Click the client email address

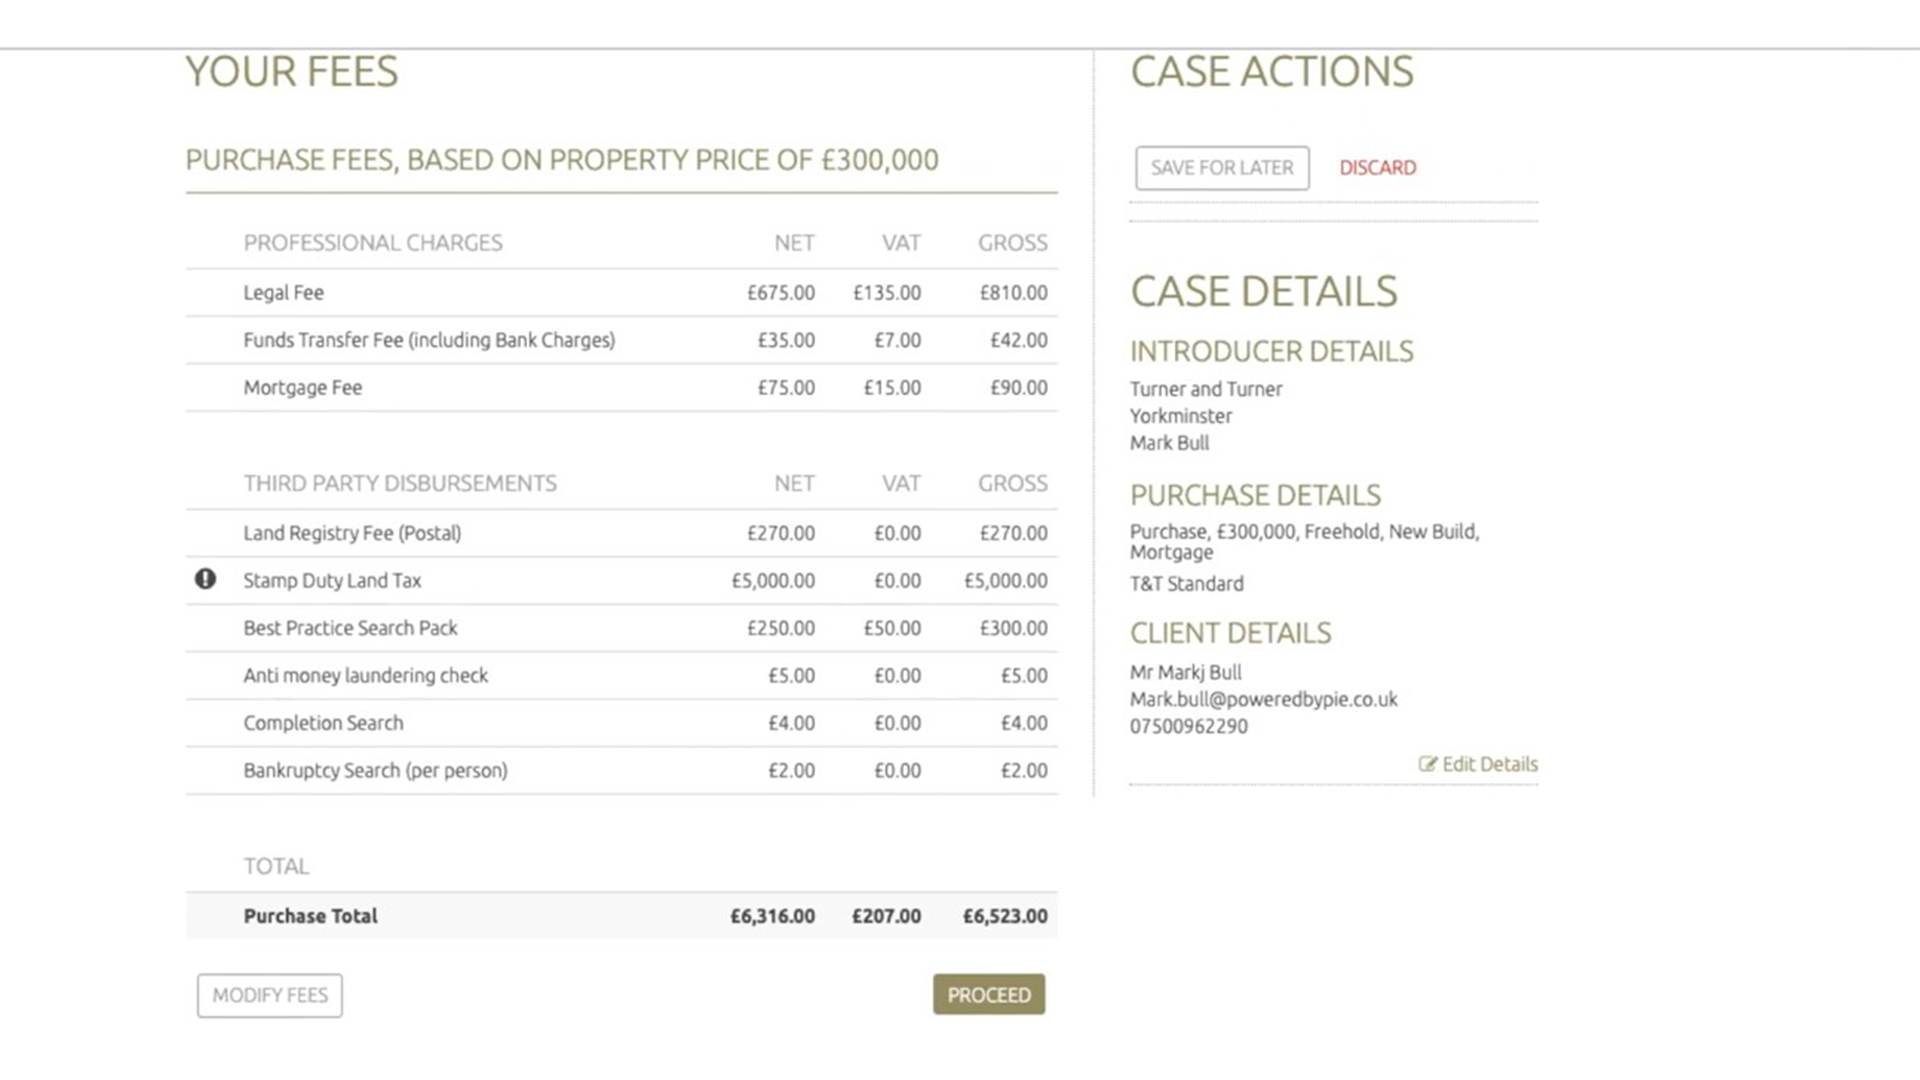click(x=1263, y=700)
